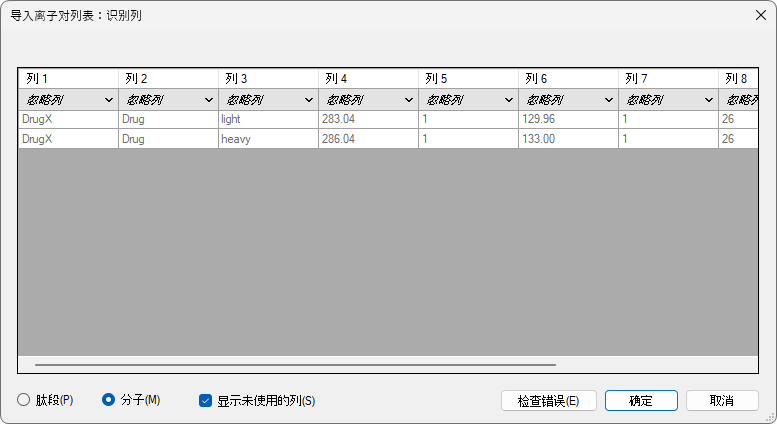Close the import transition list dialog
The height and width of the screenshot is (424, 777).
(758, 15)
